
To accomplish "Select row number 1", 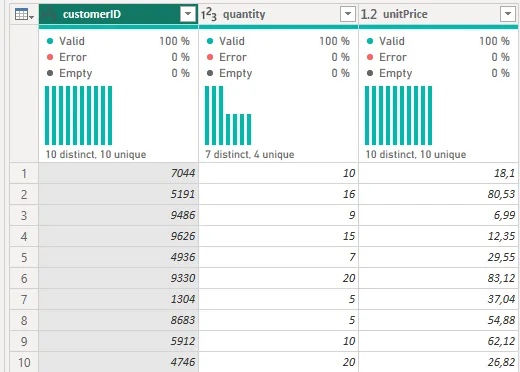I will [x=24, y=173].
